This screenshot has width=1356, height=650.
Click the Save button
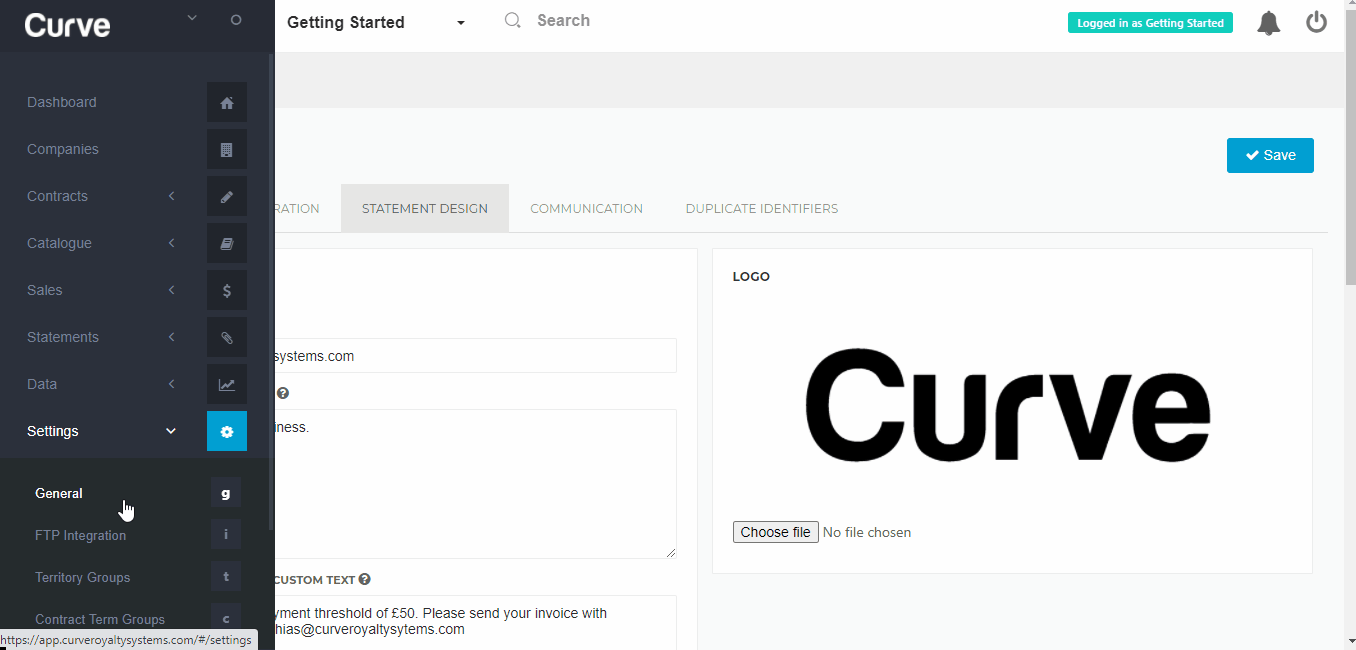pos(1270,155)
